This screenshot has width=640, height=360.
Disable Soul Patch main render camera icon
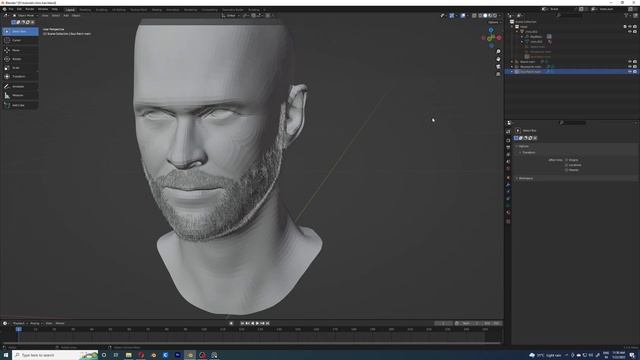click(635, 72)
